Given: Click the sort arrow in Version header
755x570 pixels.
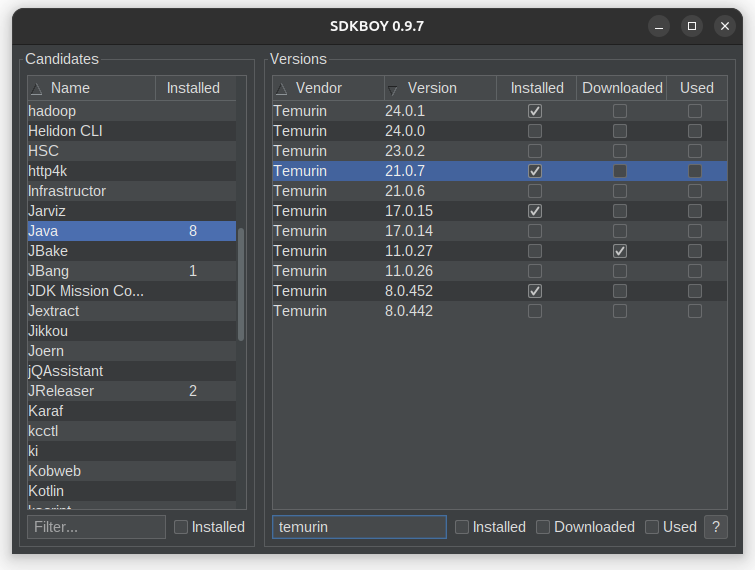Looking at the screenshot, I should point(393,89).
